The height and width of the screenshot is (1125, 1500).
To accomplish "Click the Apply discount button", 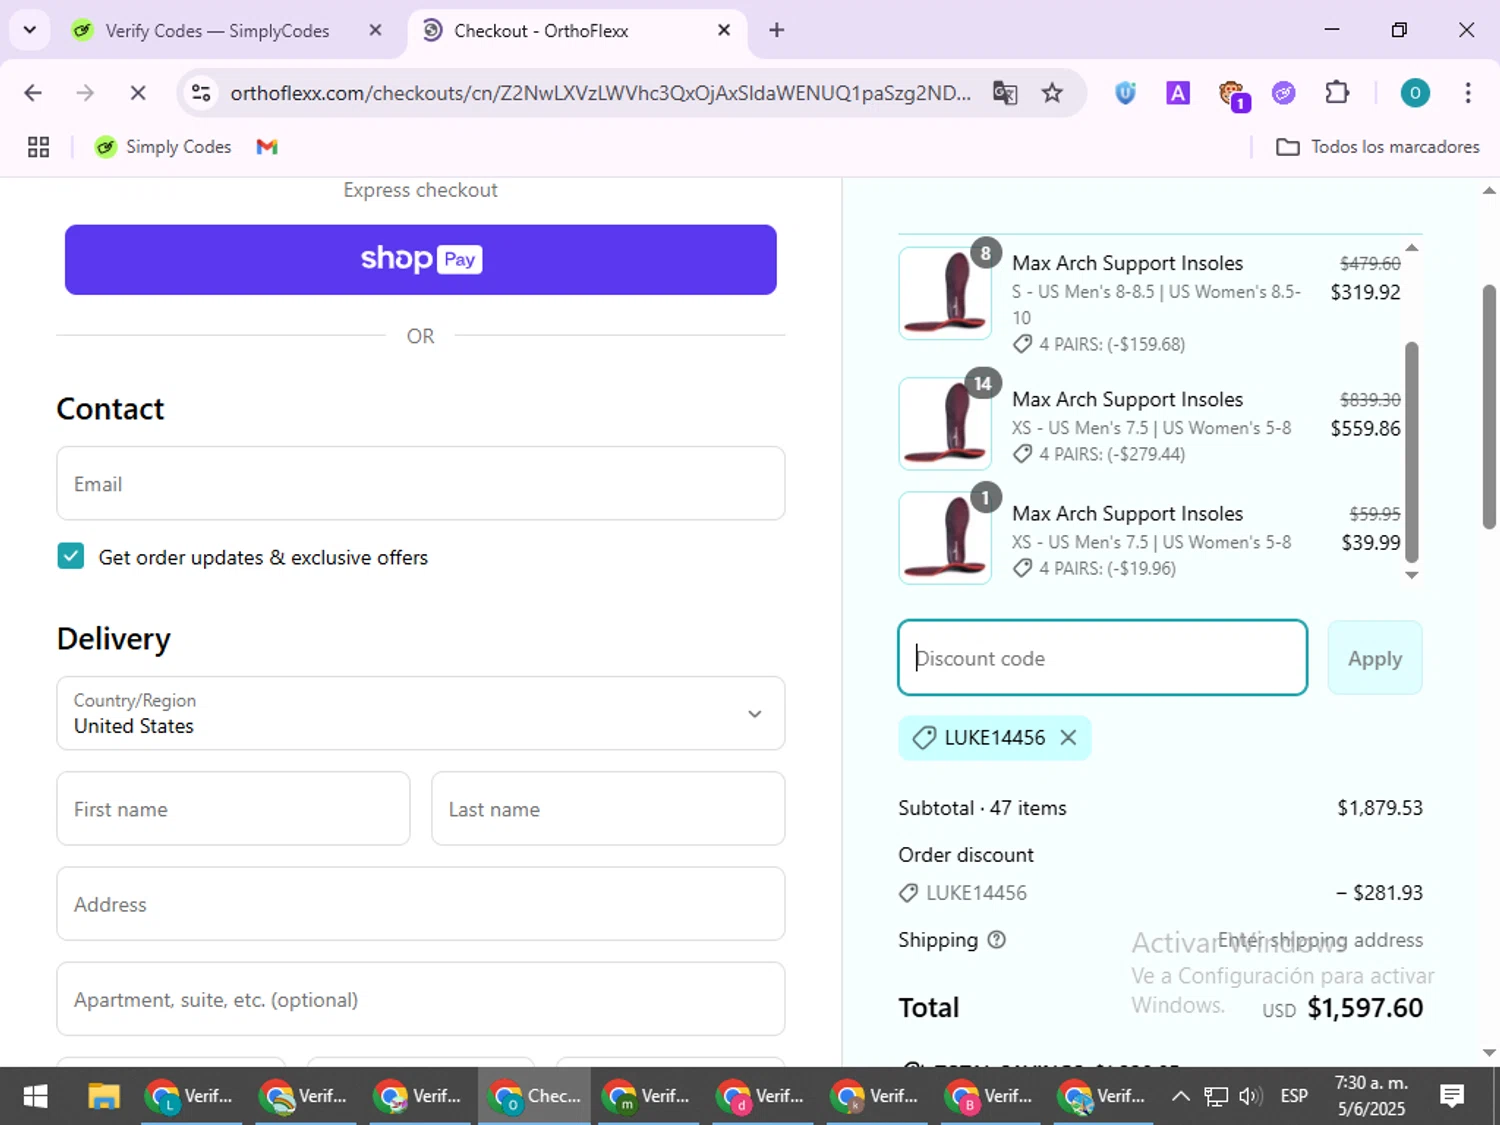I will [1375, 658].
